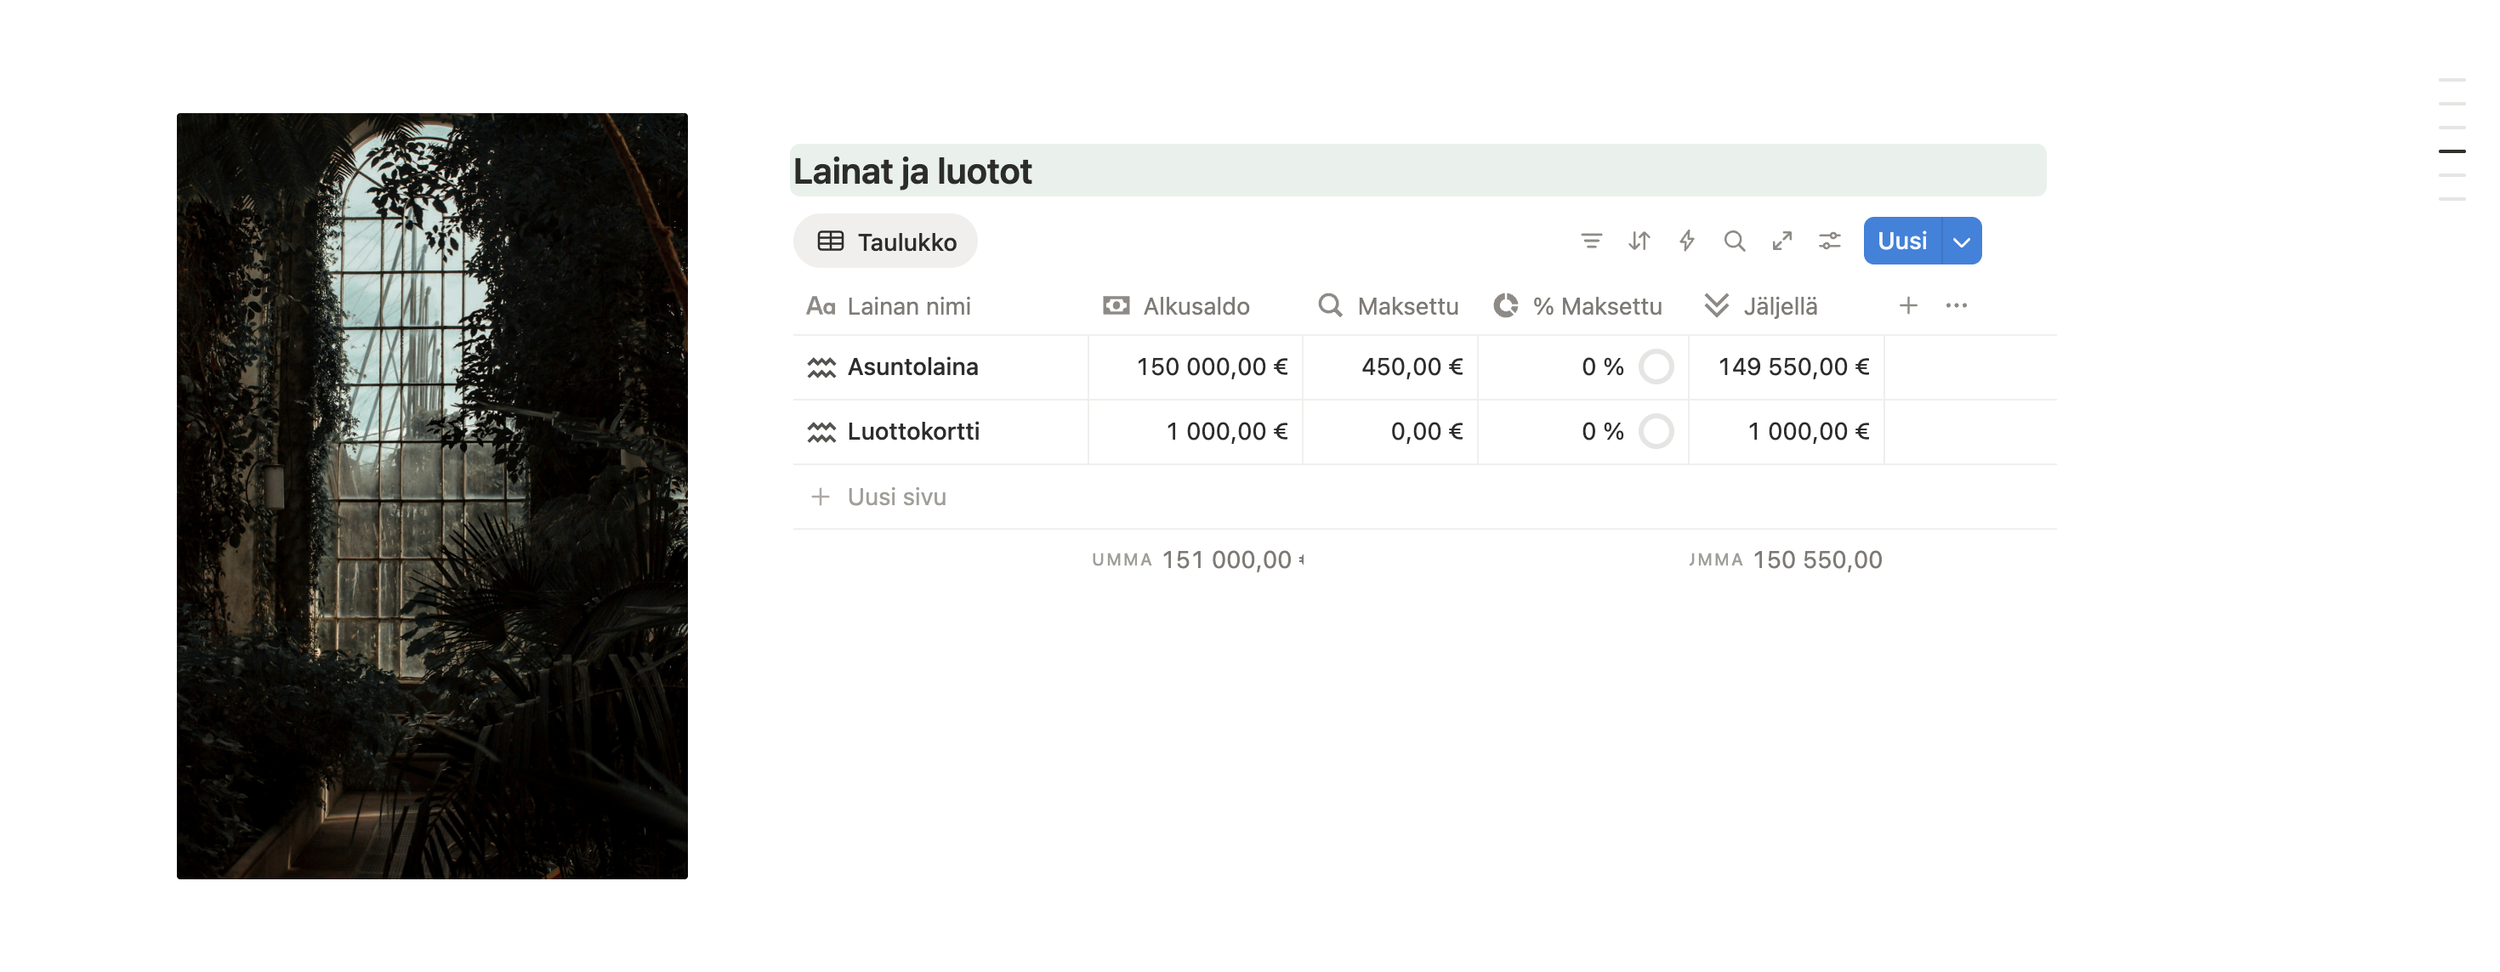Click the SUMMA total under Alkusaldo
The height and width of the screenshot is (972, 2500).
point(1195,560)
